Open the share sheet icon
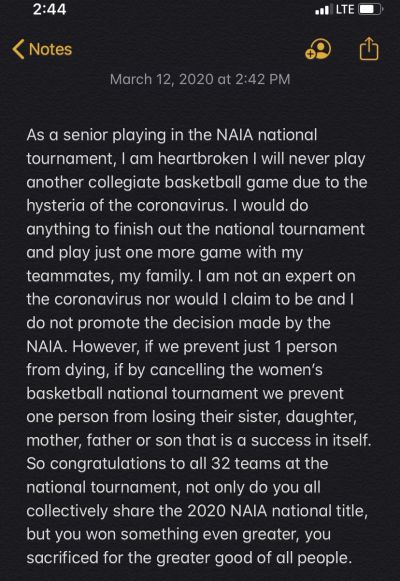The height and width of the screenshot is (581, 400). (369, 49)
